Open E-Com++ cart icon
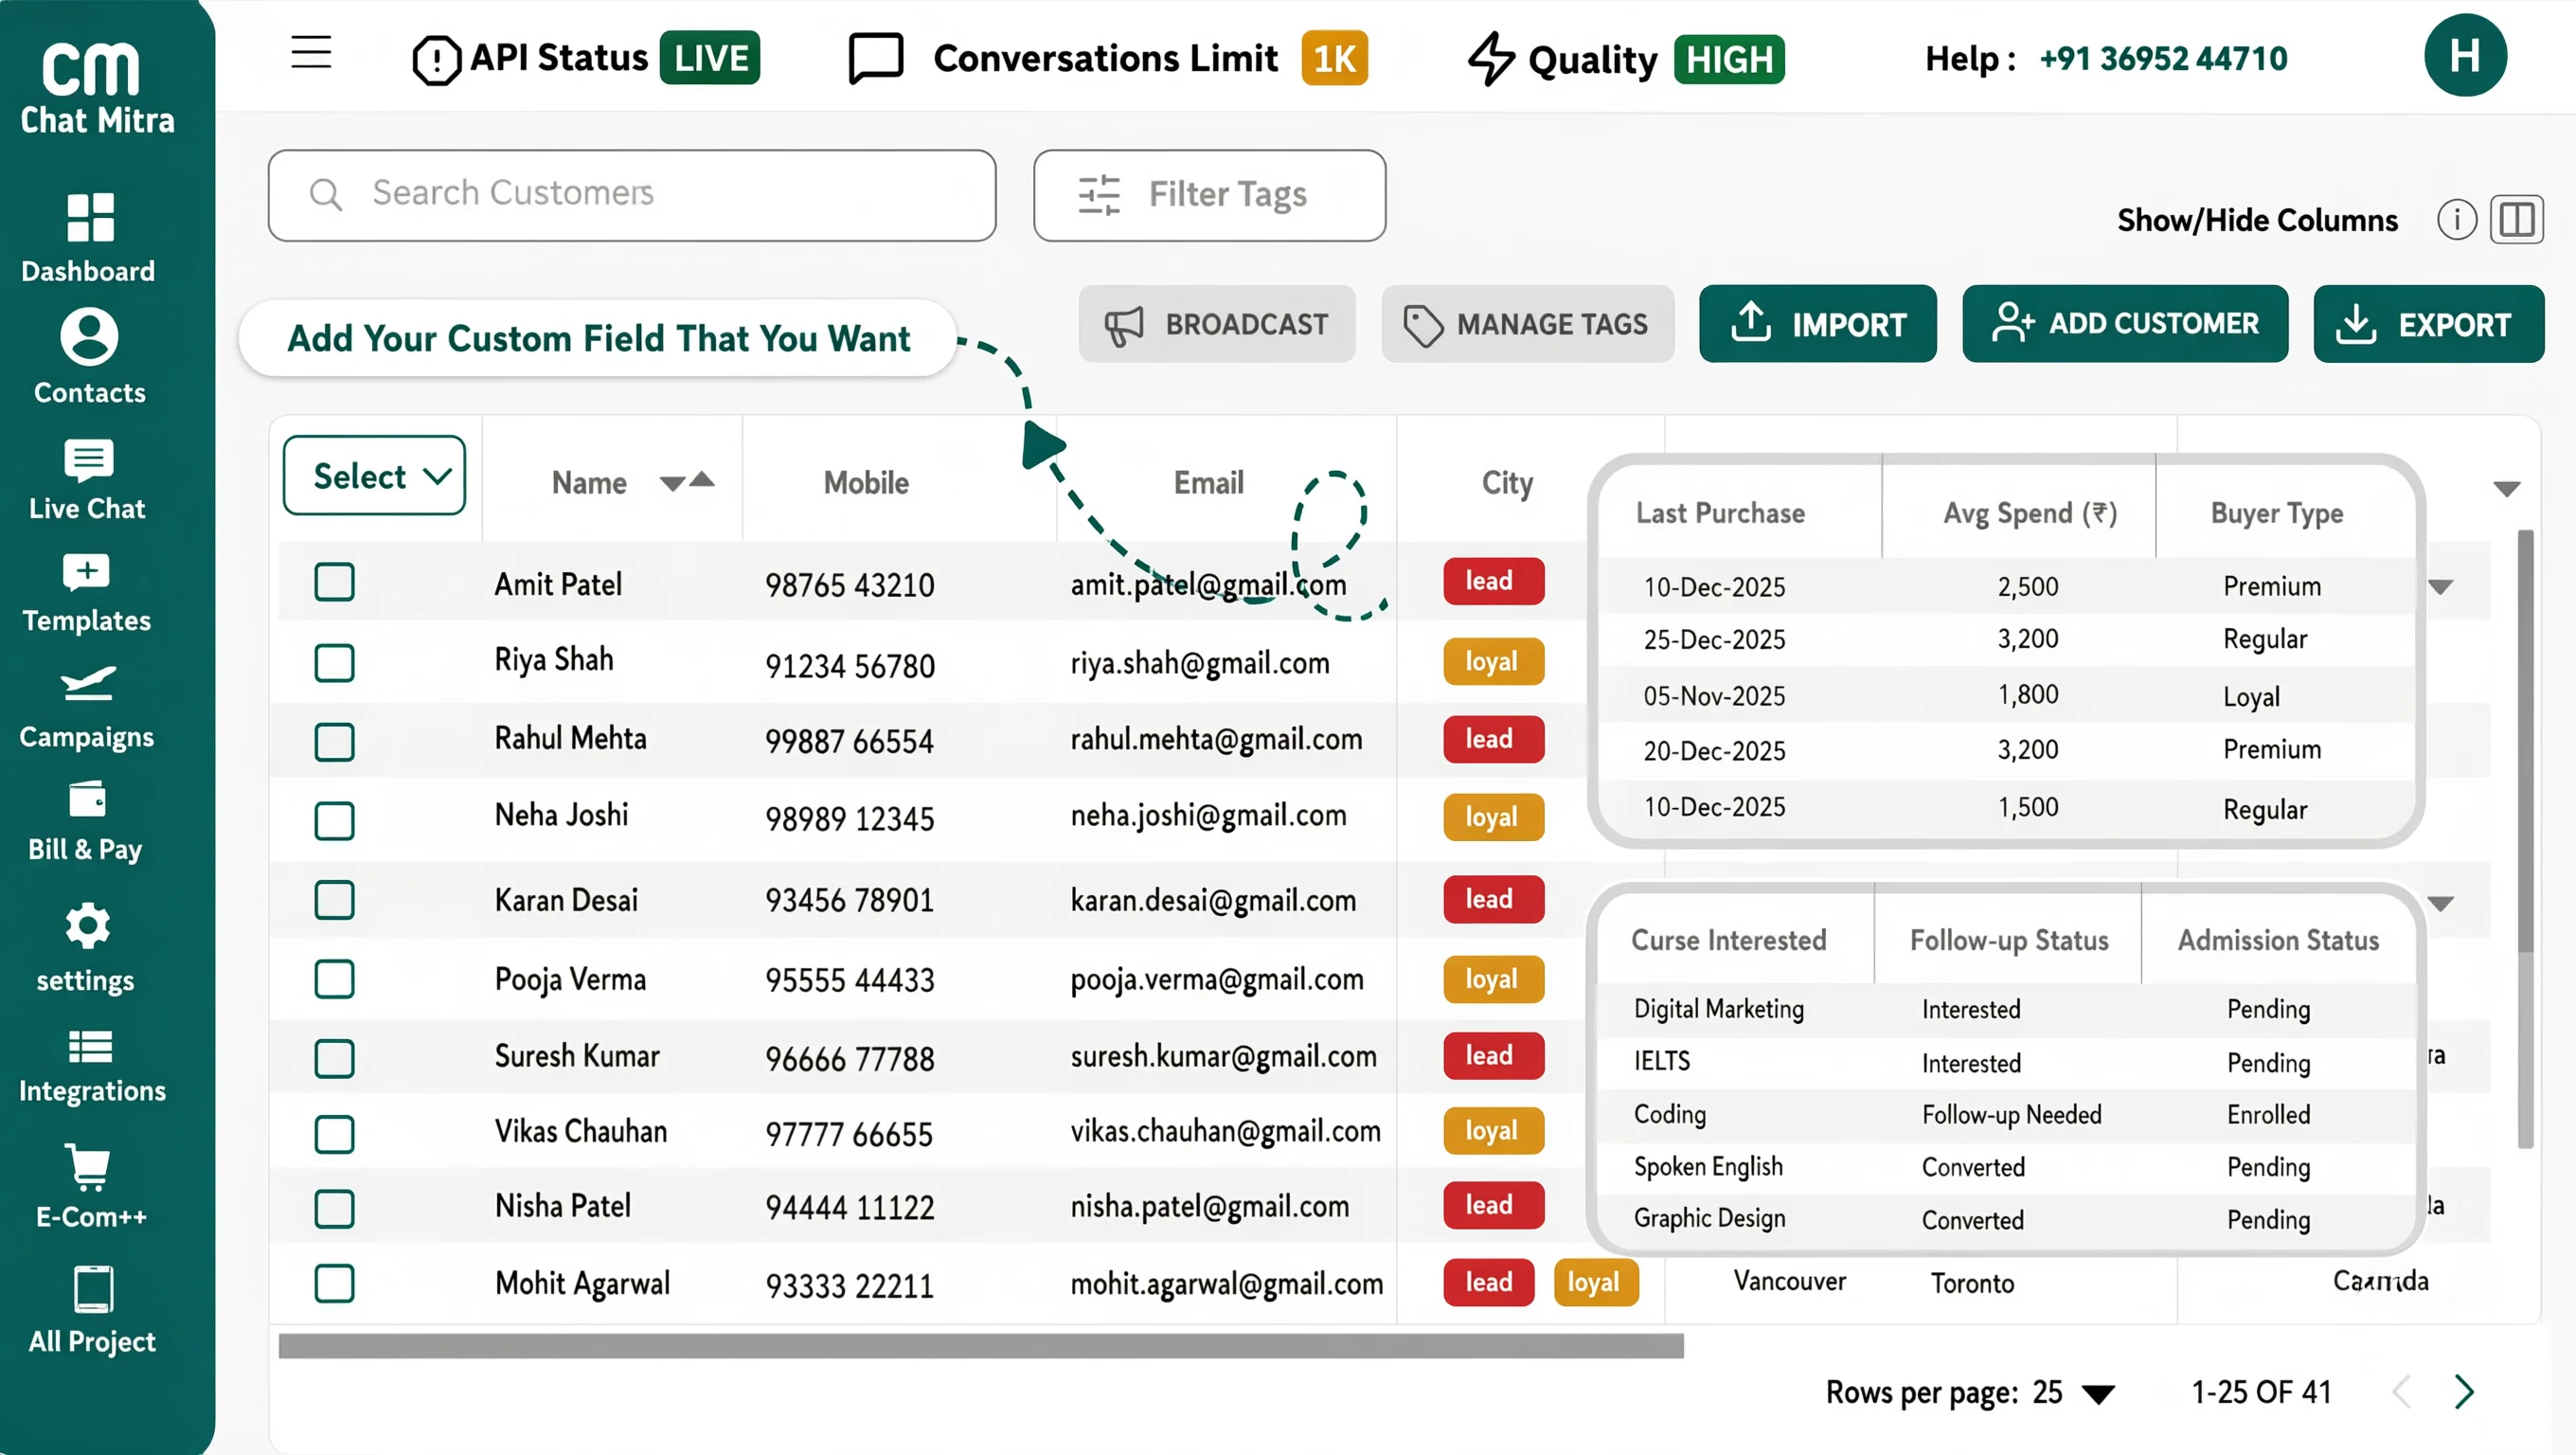The image size is (2576, 1455). click(x=89, y=1166)
